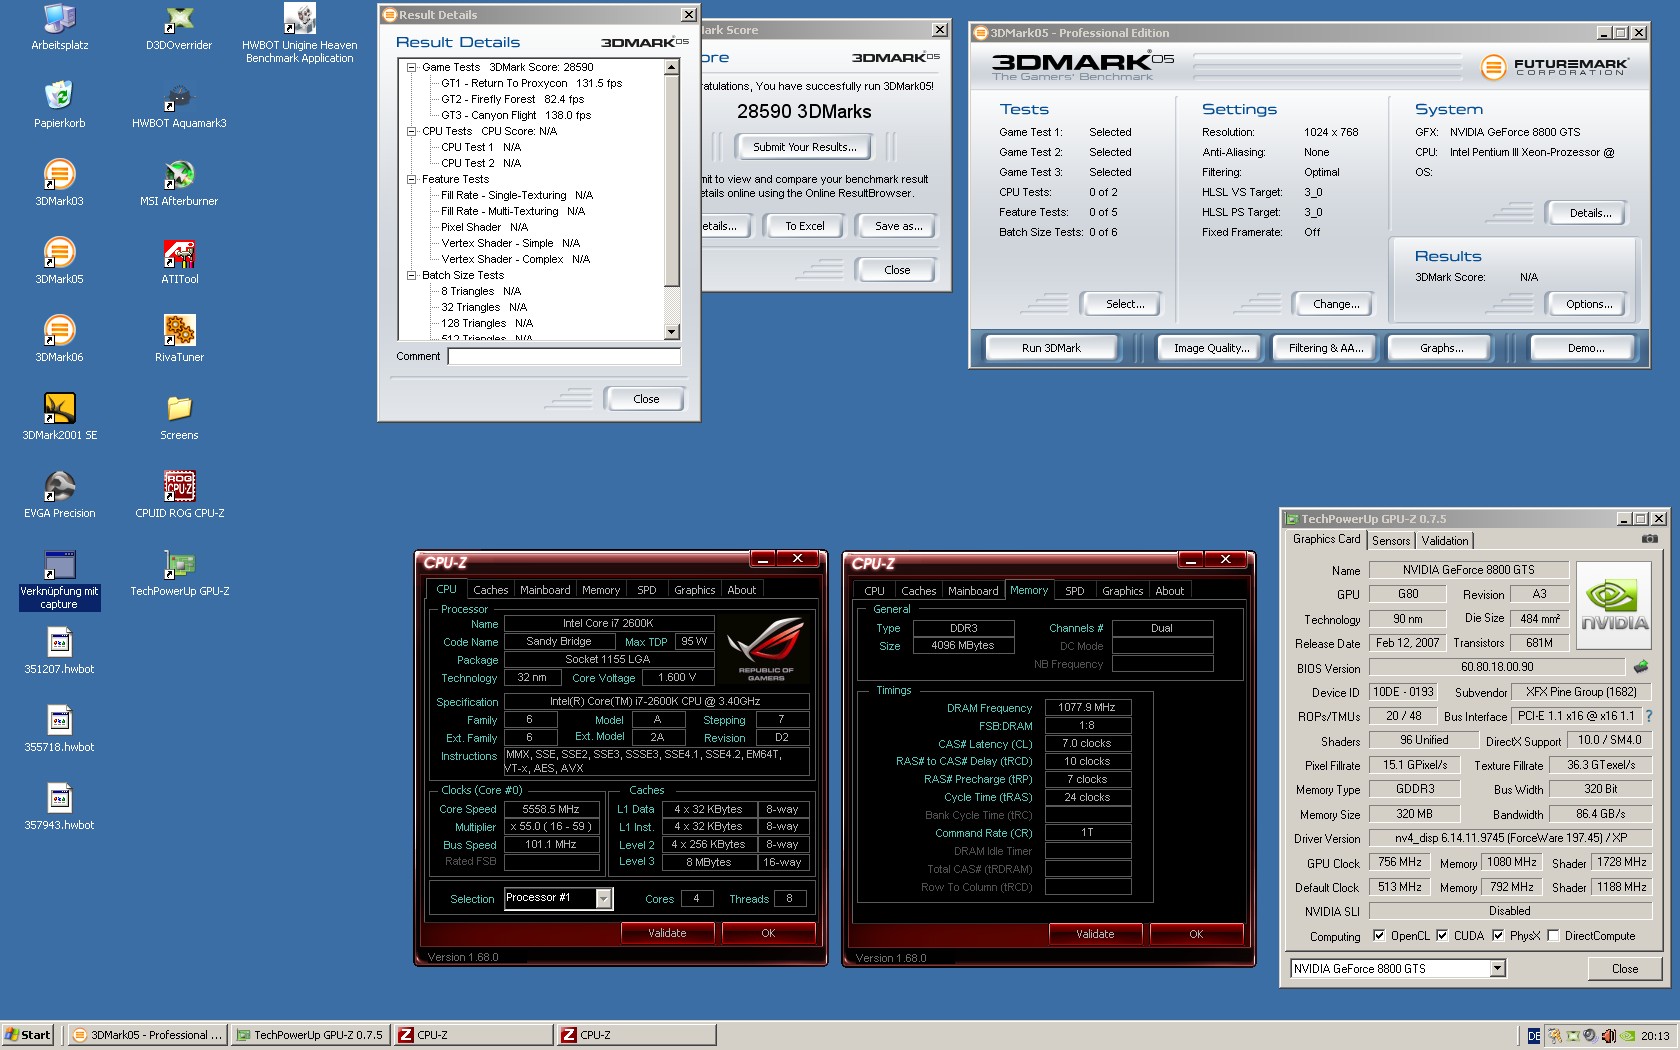Click the Run 3DMark button
Viewport: 1680px width, 1050px height.
point(1051,348)
